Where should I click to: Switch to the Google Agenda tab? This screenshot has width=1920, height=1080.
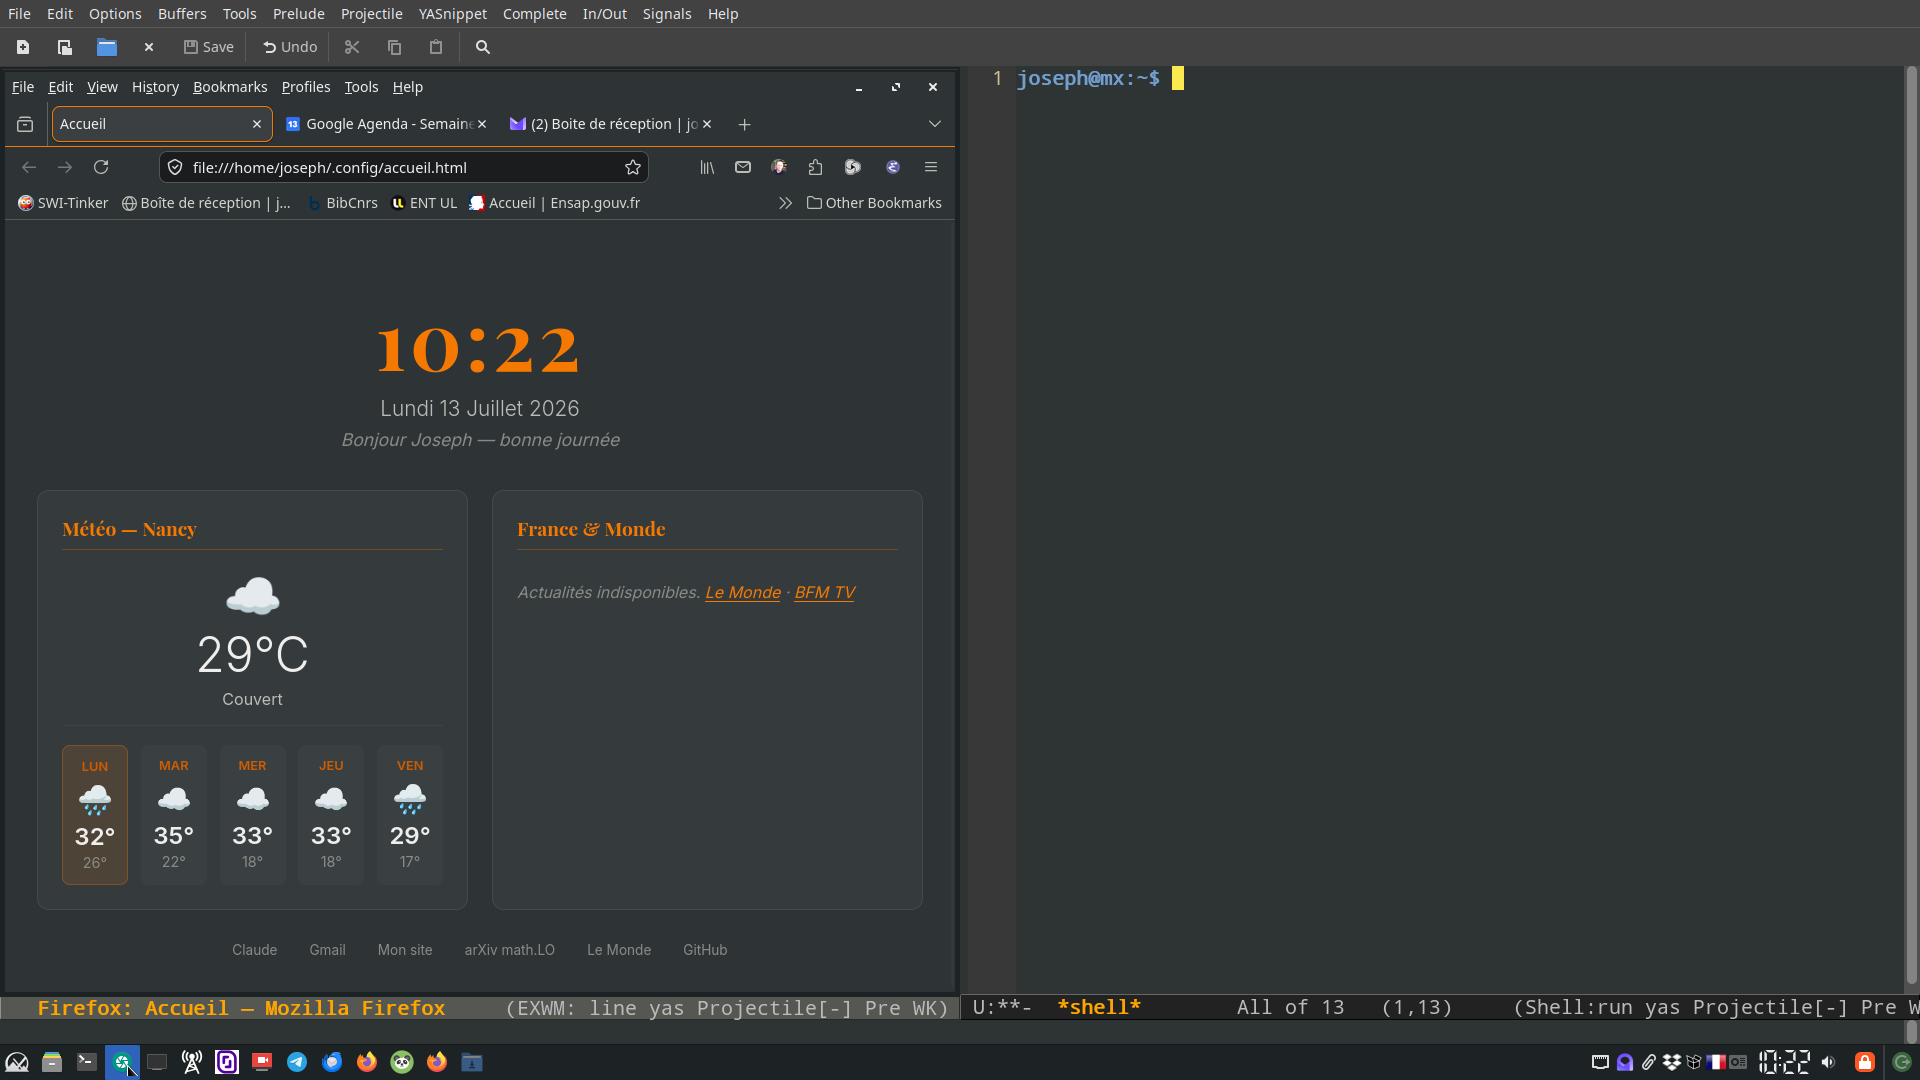click(x=386, y=124)
